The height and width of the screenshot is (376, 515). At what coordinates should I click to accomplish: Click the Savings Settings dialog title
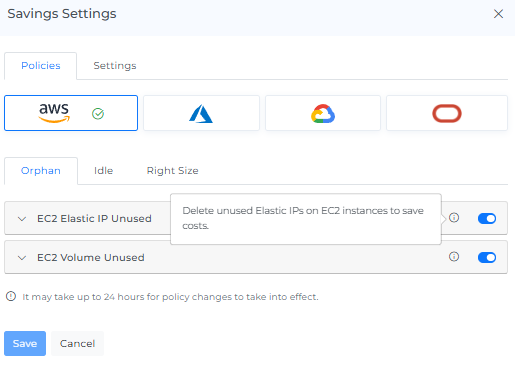pyautogui.click(x=62, y=14)
